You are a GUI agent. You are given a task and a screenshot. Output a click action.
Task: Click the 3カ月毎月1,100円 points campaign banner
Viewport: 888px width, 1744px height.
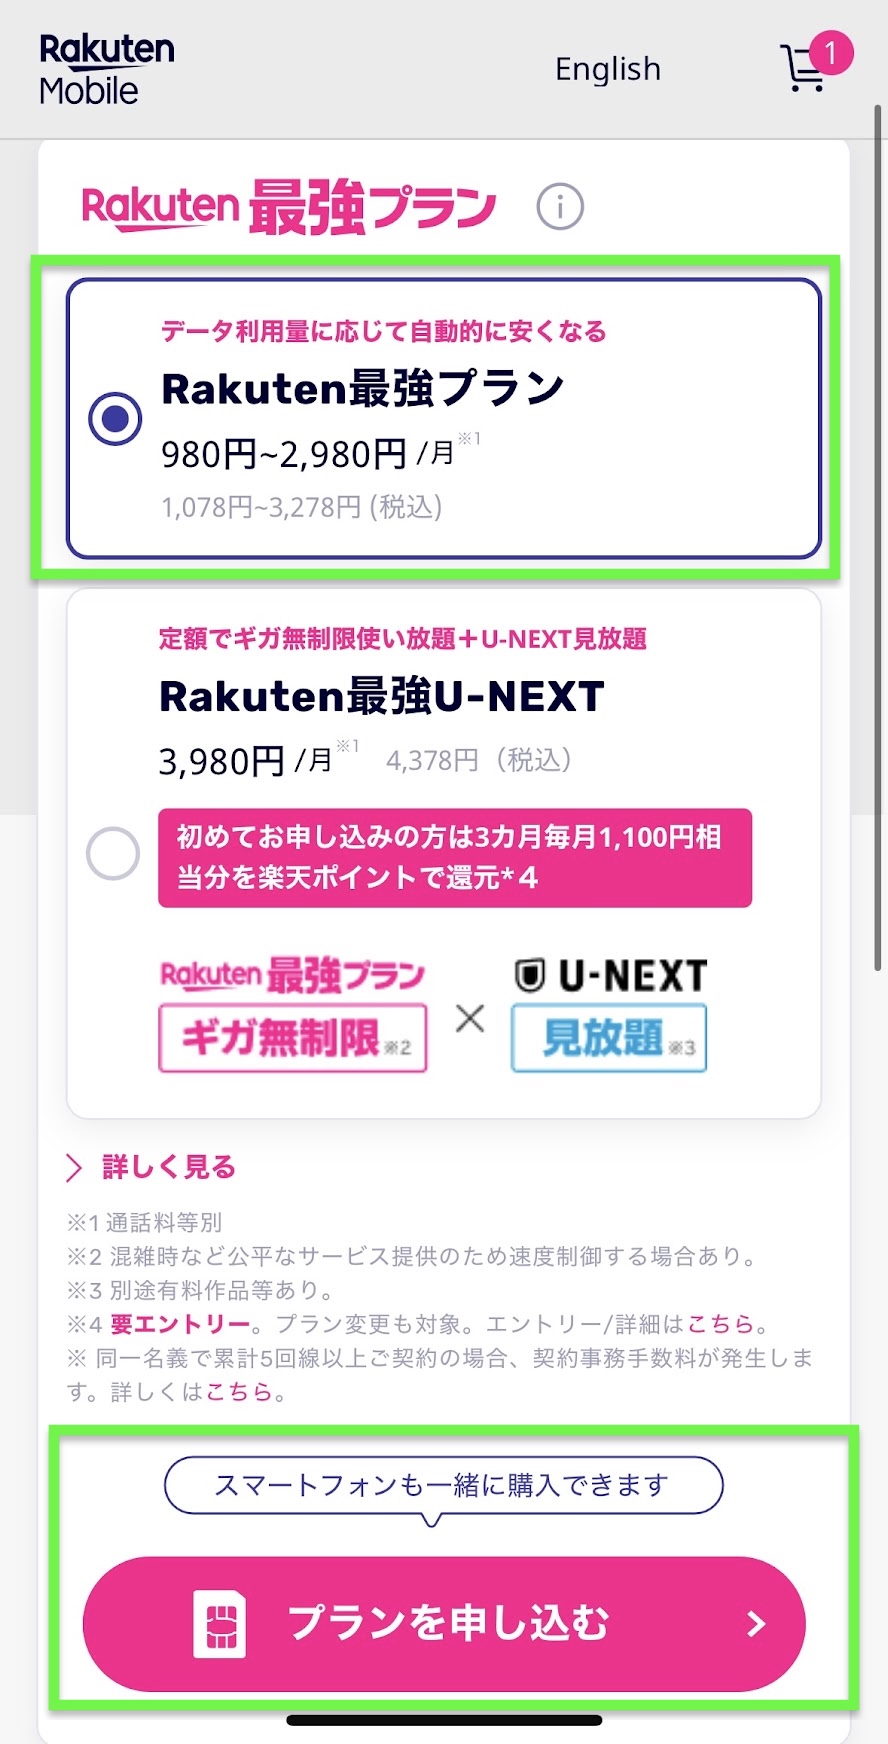(x=454, y=857)
